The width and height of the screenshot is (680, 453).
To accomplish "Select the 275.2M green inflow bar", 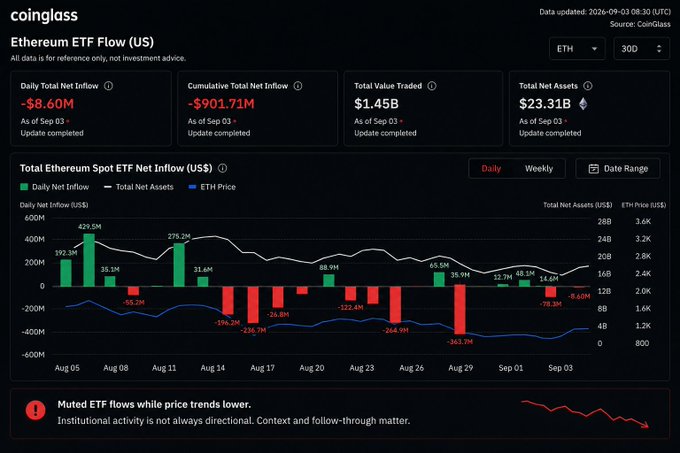I will (x=179, y=265).
